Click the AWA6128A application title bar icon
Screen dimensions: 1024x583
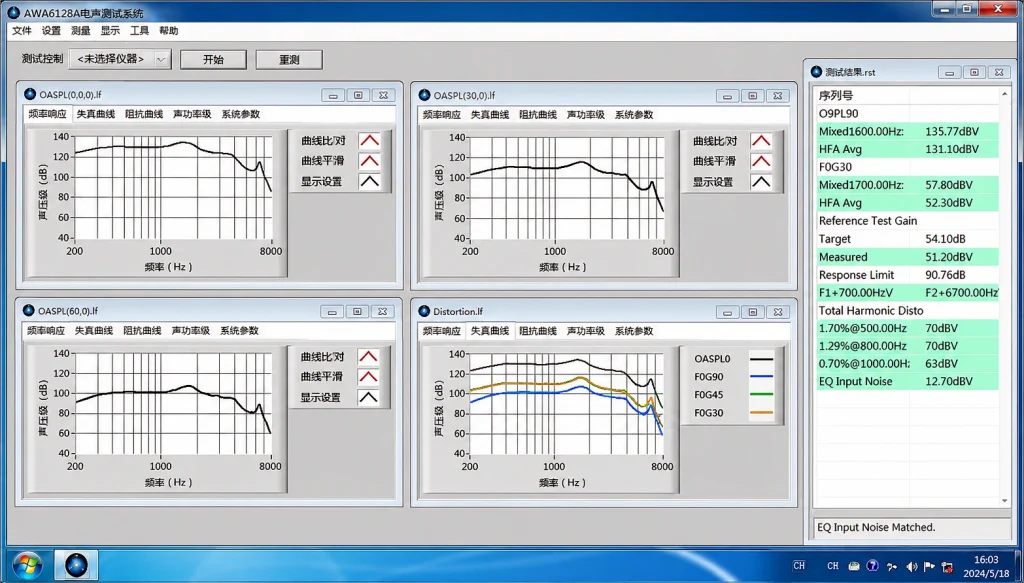pos(13,11)
